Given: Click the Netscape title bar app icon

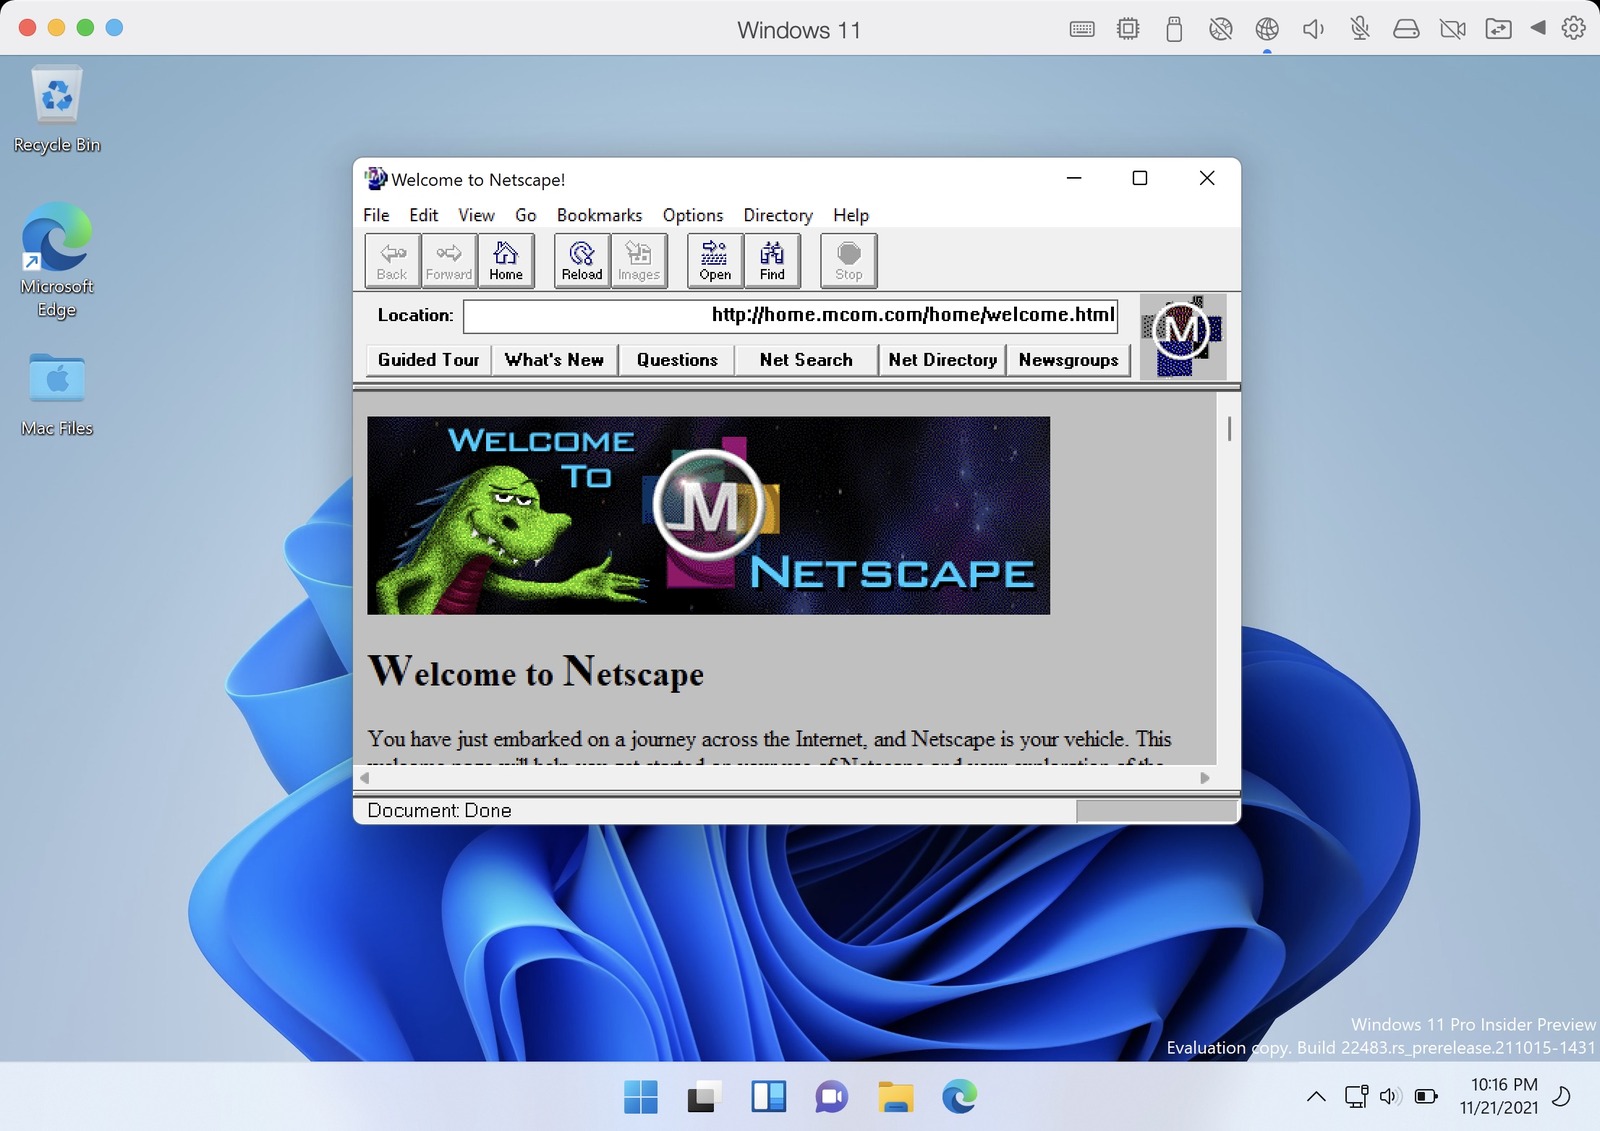Looking at the screenshot, I should pyautogui.click(x=376, y=179).
